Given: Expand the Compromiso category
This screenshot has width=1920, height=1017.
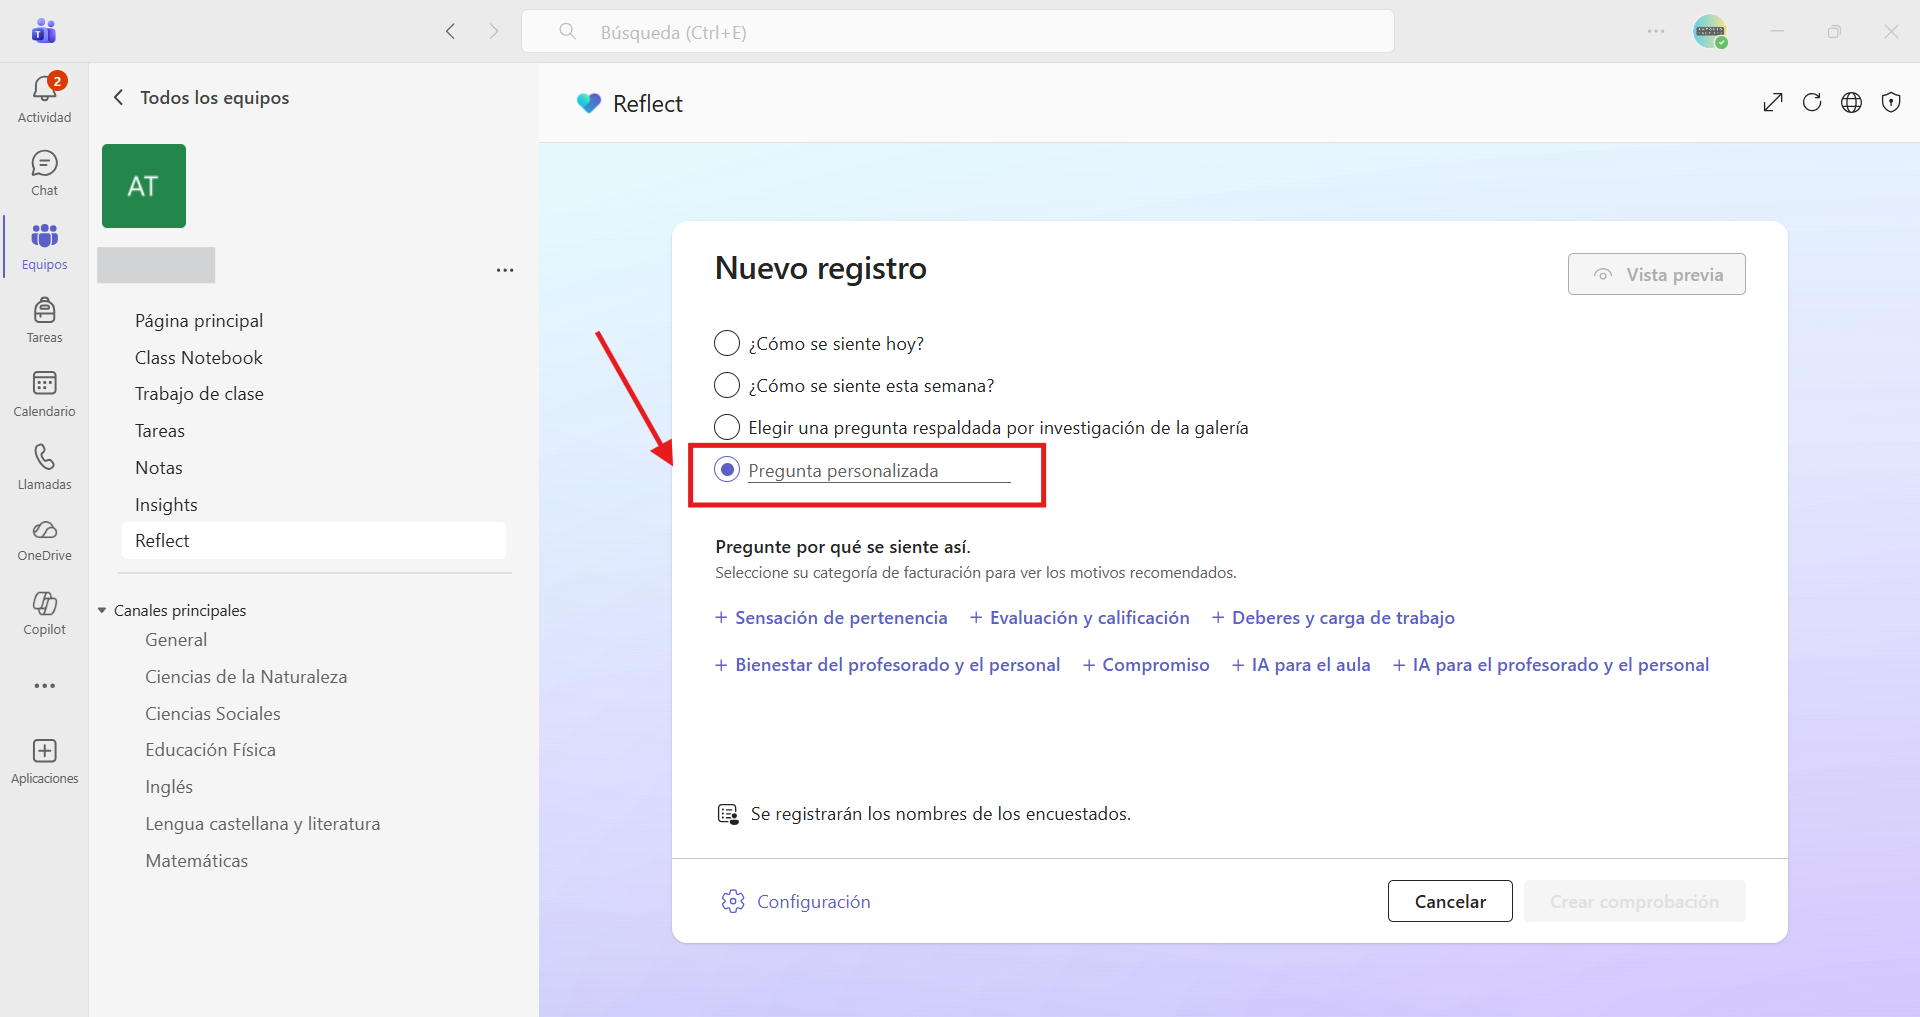Looking at the screenshot, I should click(x=1146, y=665).
